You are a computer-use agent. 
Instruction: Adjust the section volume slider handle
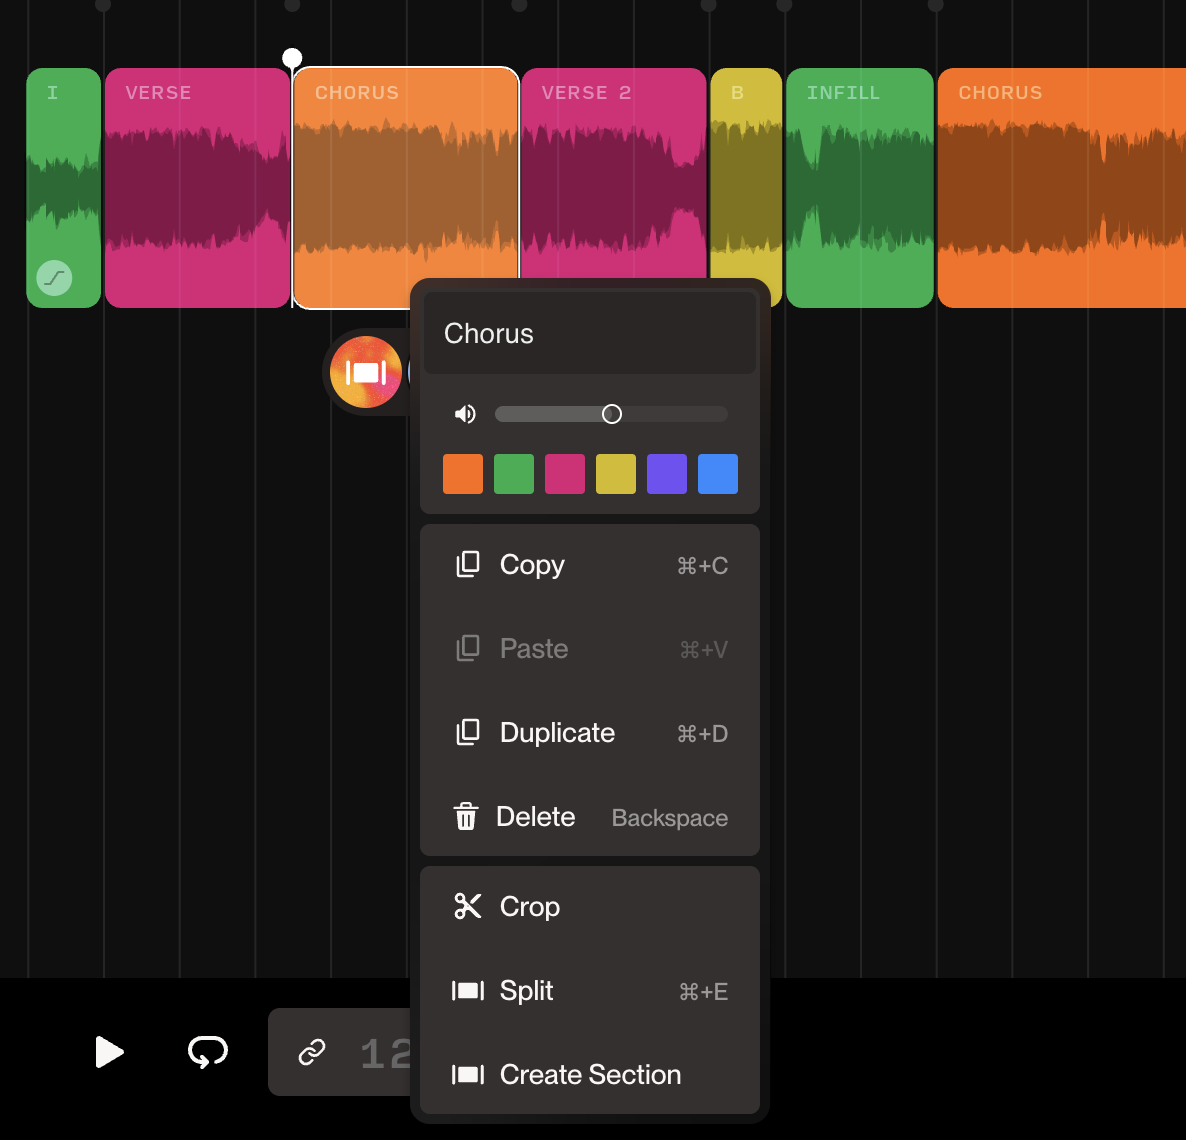click(x=611, y=414)
